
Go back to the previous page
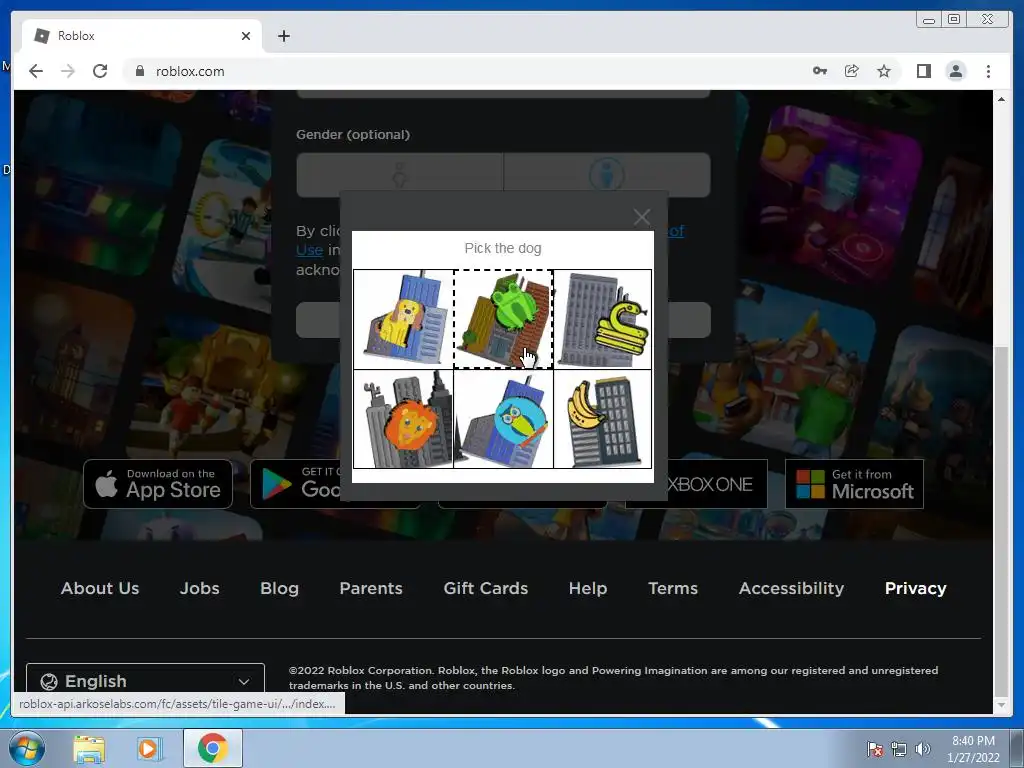(x=36, y=71)
